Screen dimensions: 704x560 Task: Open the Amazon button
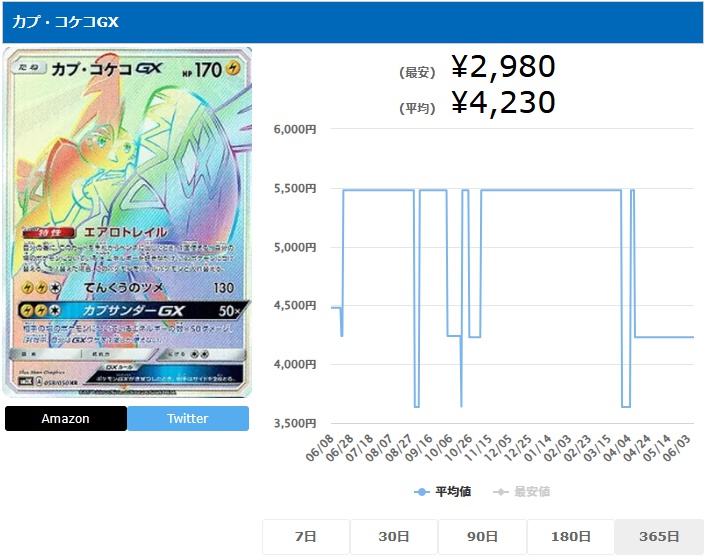tap(66, 419)
